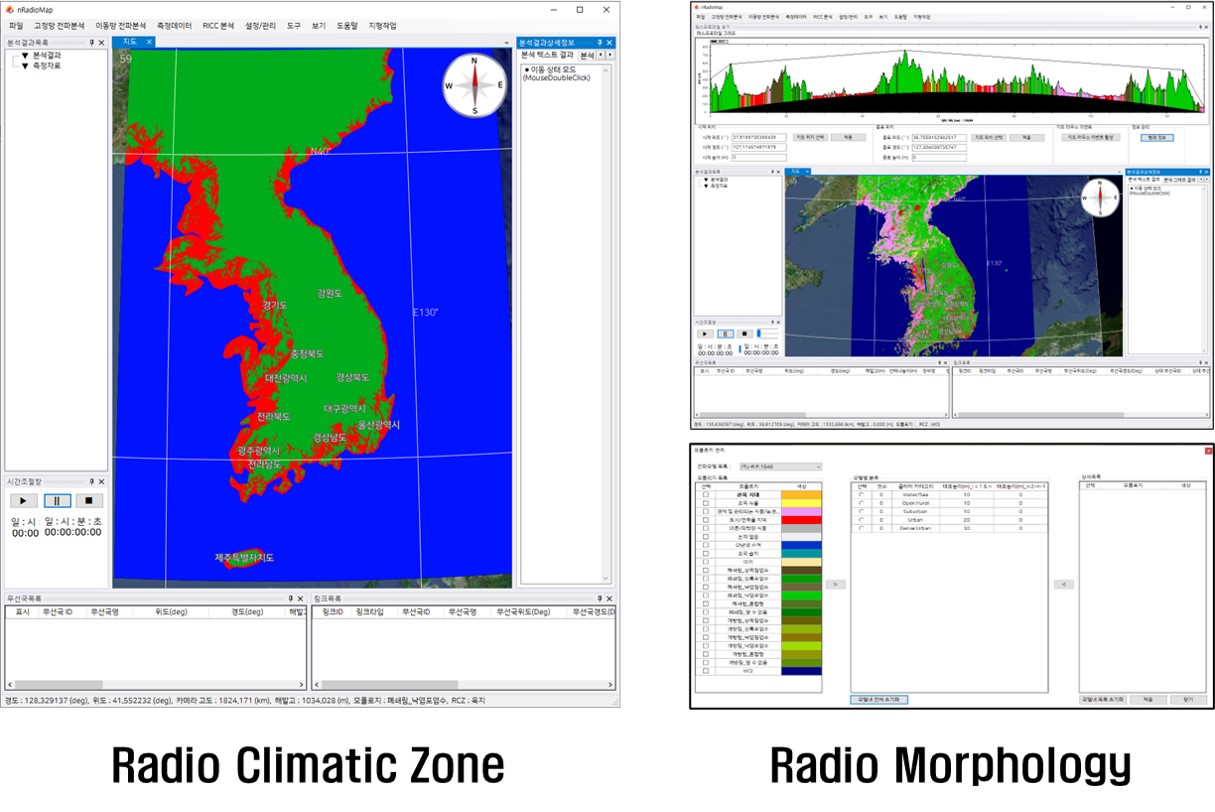Select the Dense Urban radio button in the dialog
Viewport: 1215px width, 812px height.
coord(862,528)
